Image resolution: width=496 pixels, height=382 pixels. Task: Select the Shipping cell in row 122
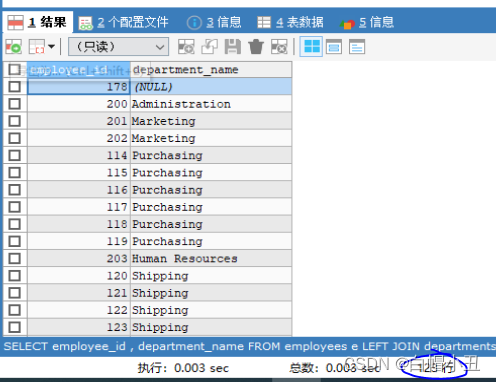point(211,310)
